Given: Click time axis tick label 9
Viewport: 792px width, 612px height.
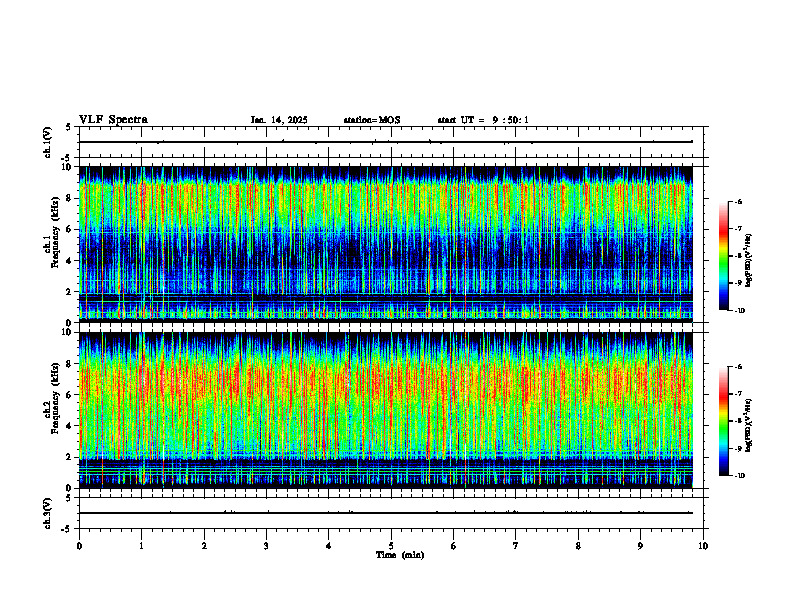Looking at the screenshot, I should pos(640,546).
